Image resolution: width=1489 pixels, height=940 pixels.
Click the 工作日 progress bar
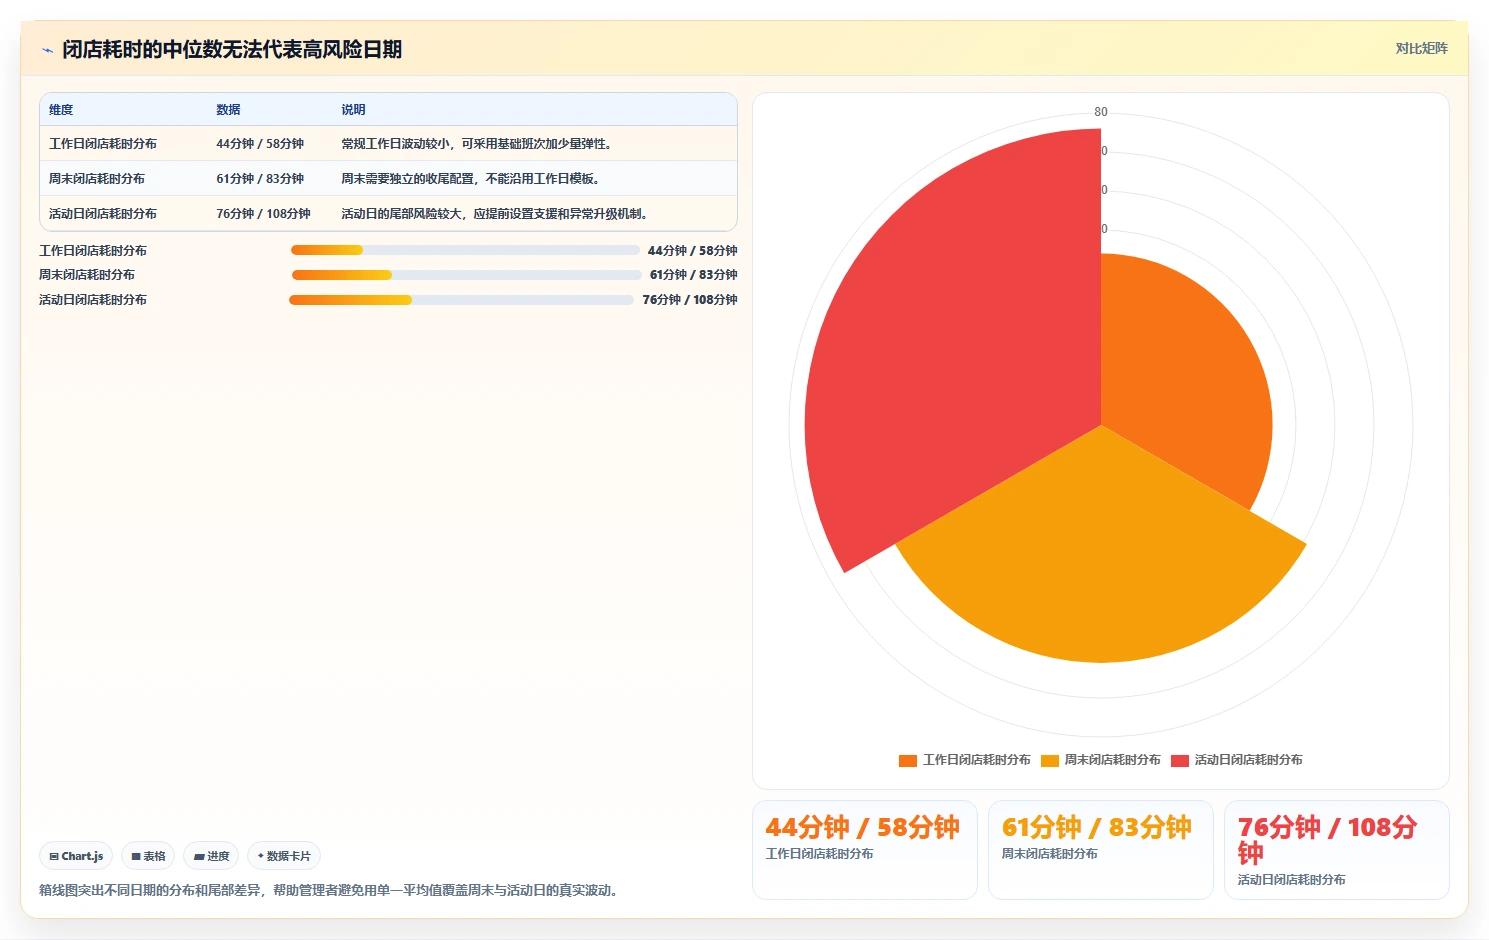[x=465, y=250]
